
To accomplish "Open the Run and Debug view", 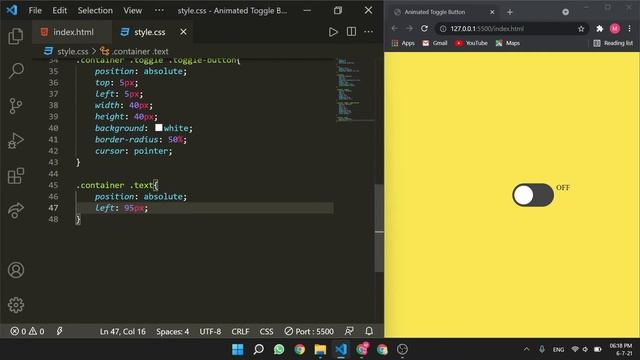I will pos(16,141).
